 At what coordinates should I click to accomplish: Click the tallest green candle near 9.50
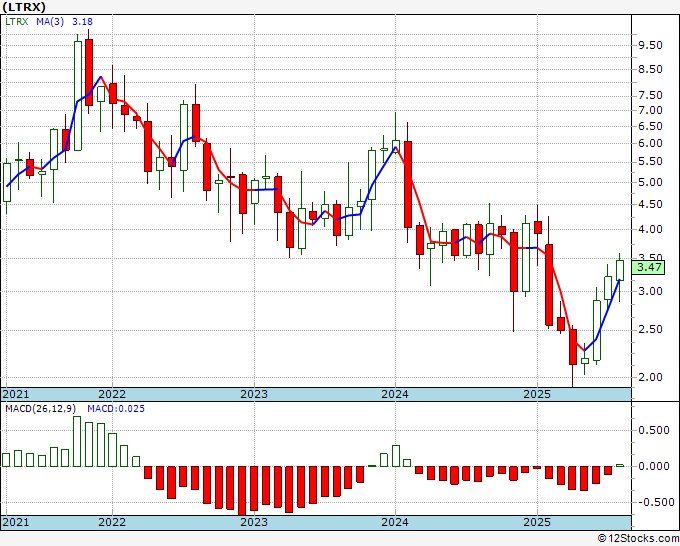click(78, 96)
